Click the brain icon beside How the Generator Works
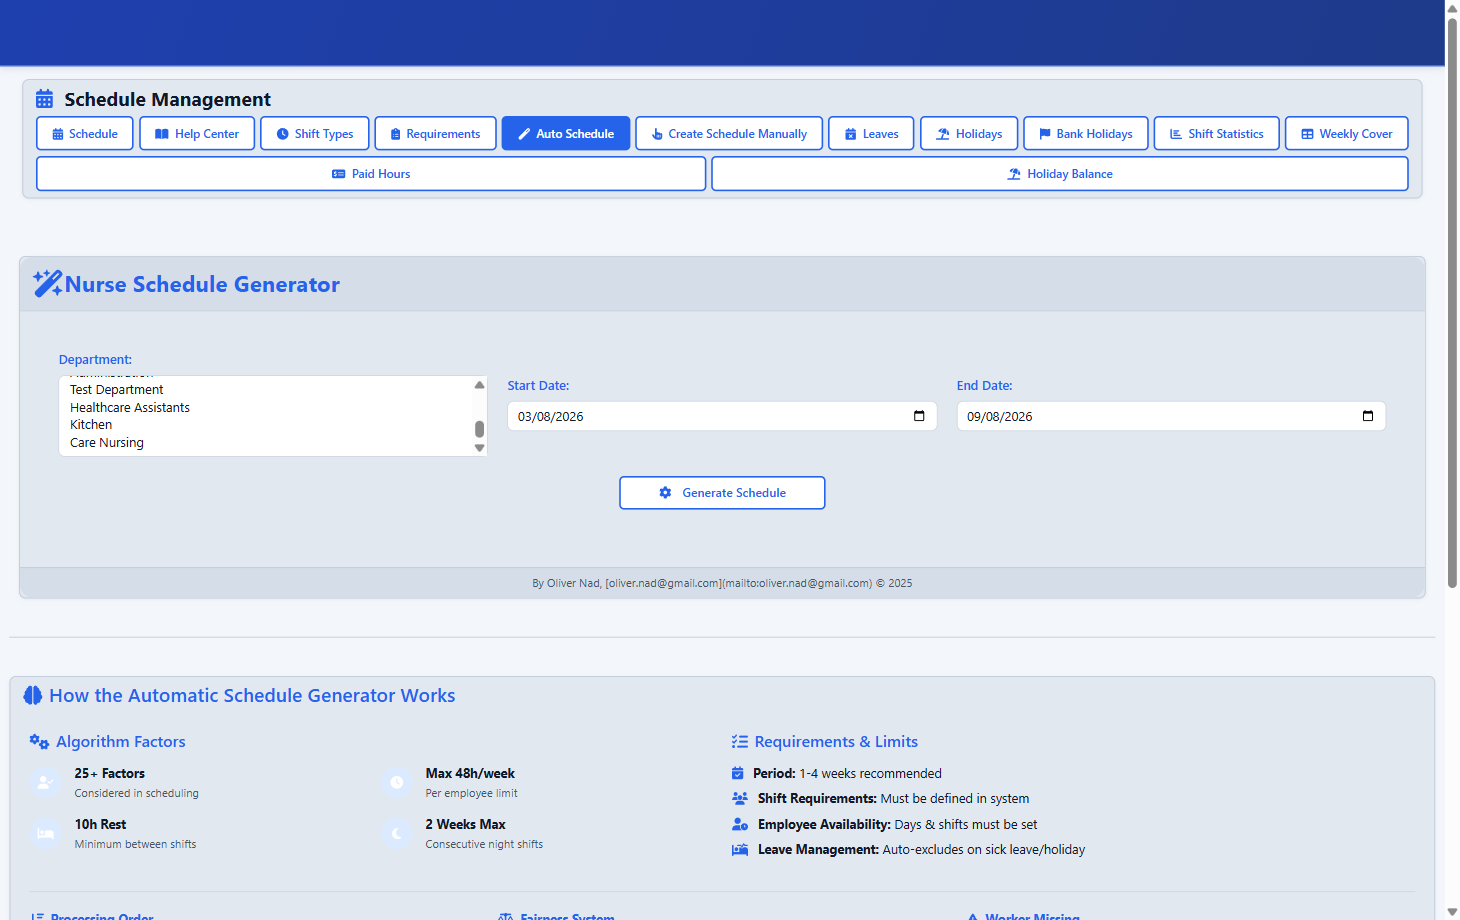The image size is (1460, 920). pyautogui.click(x=33, y=695)
